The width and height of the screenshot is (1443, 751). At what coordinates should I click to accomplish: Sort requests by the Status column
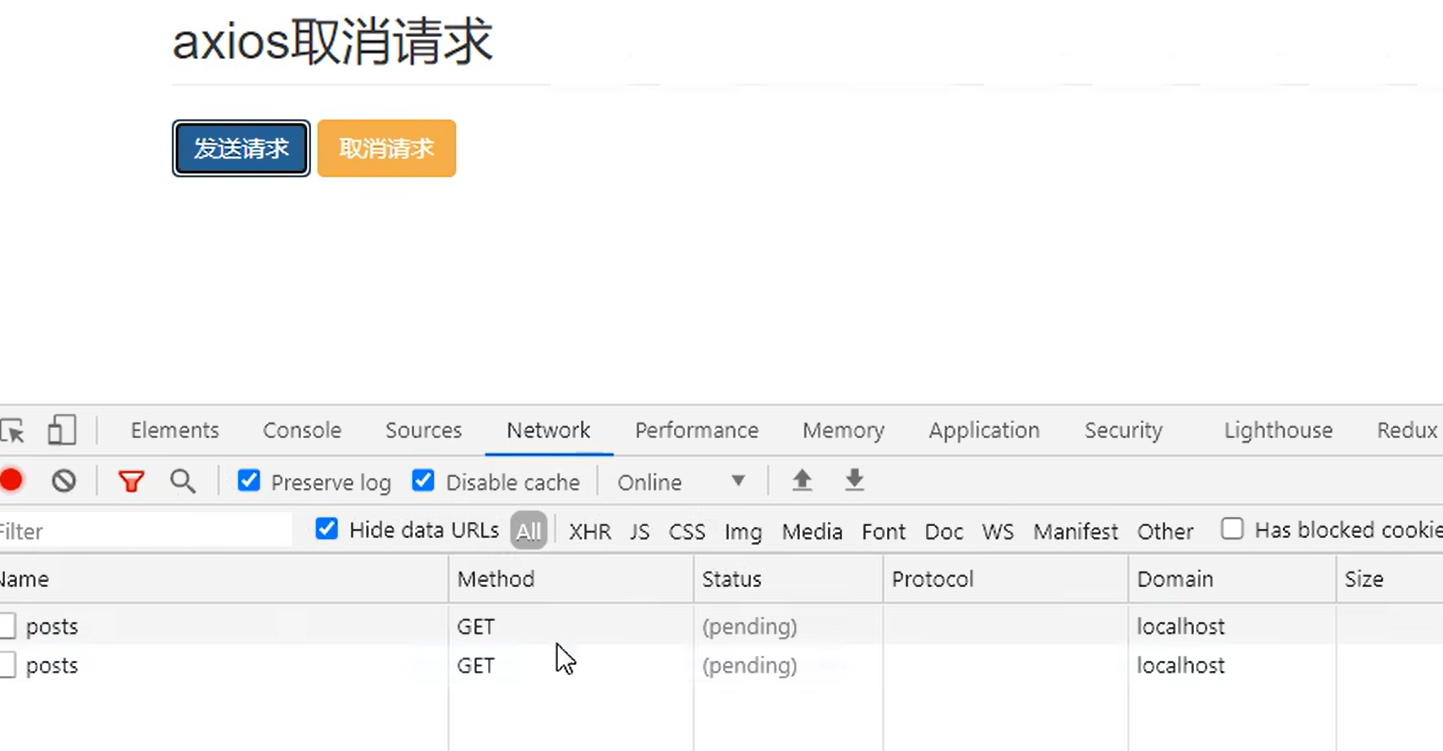(731, 579)
